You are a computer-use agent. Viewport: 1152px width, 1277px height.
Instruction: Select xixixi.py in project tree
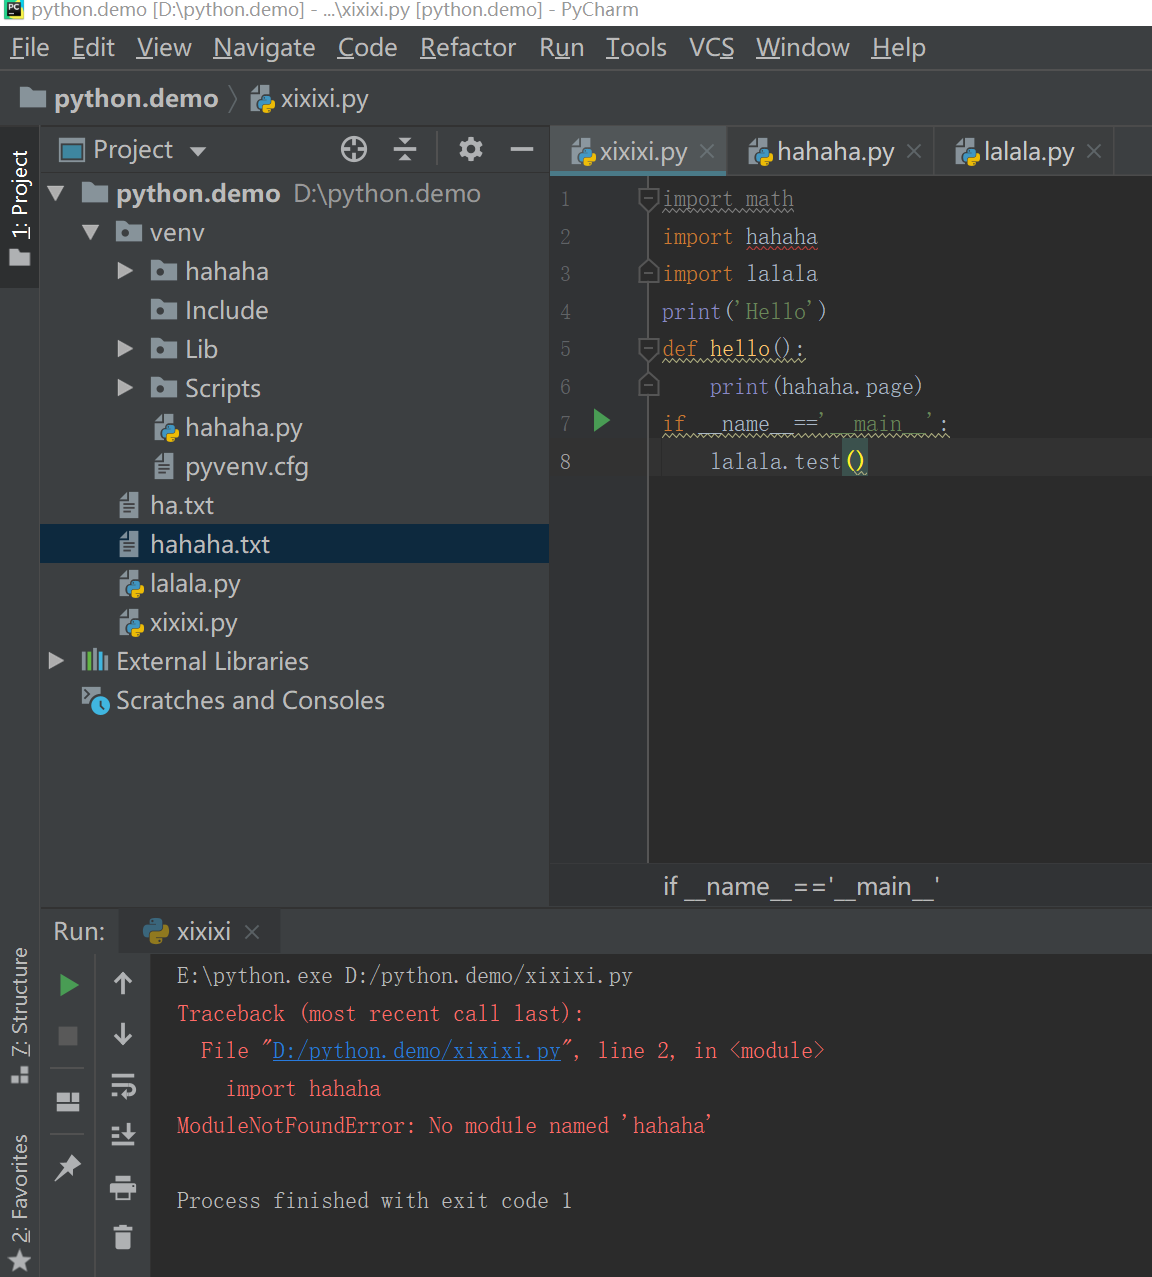pyautogui.click(x=193, y=623)
